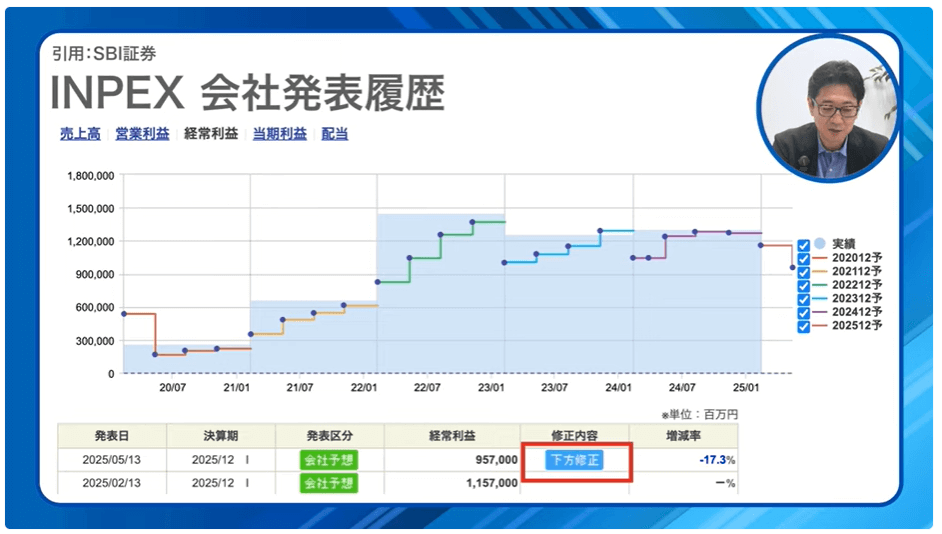
Task: Click the 下方修正 badge
Action: click(x=574, y=460)
